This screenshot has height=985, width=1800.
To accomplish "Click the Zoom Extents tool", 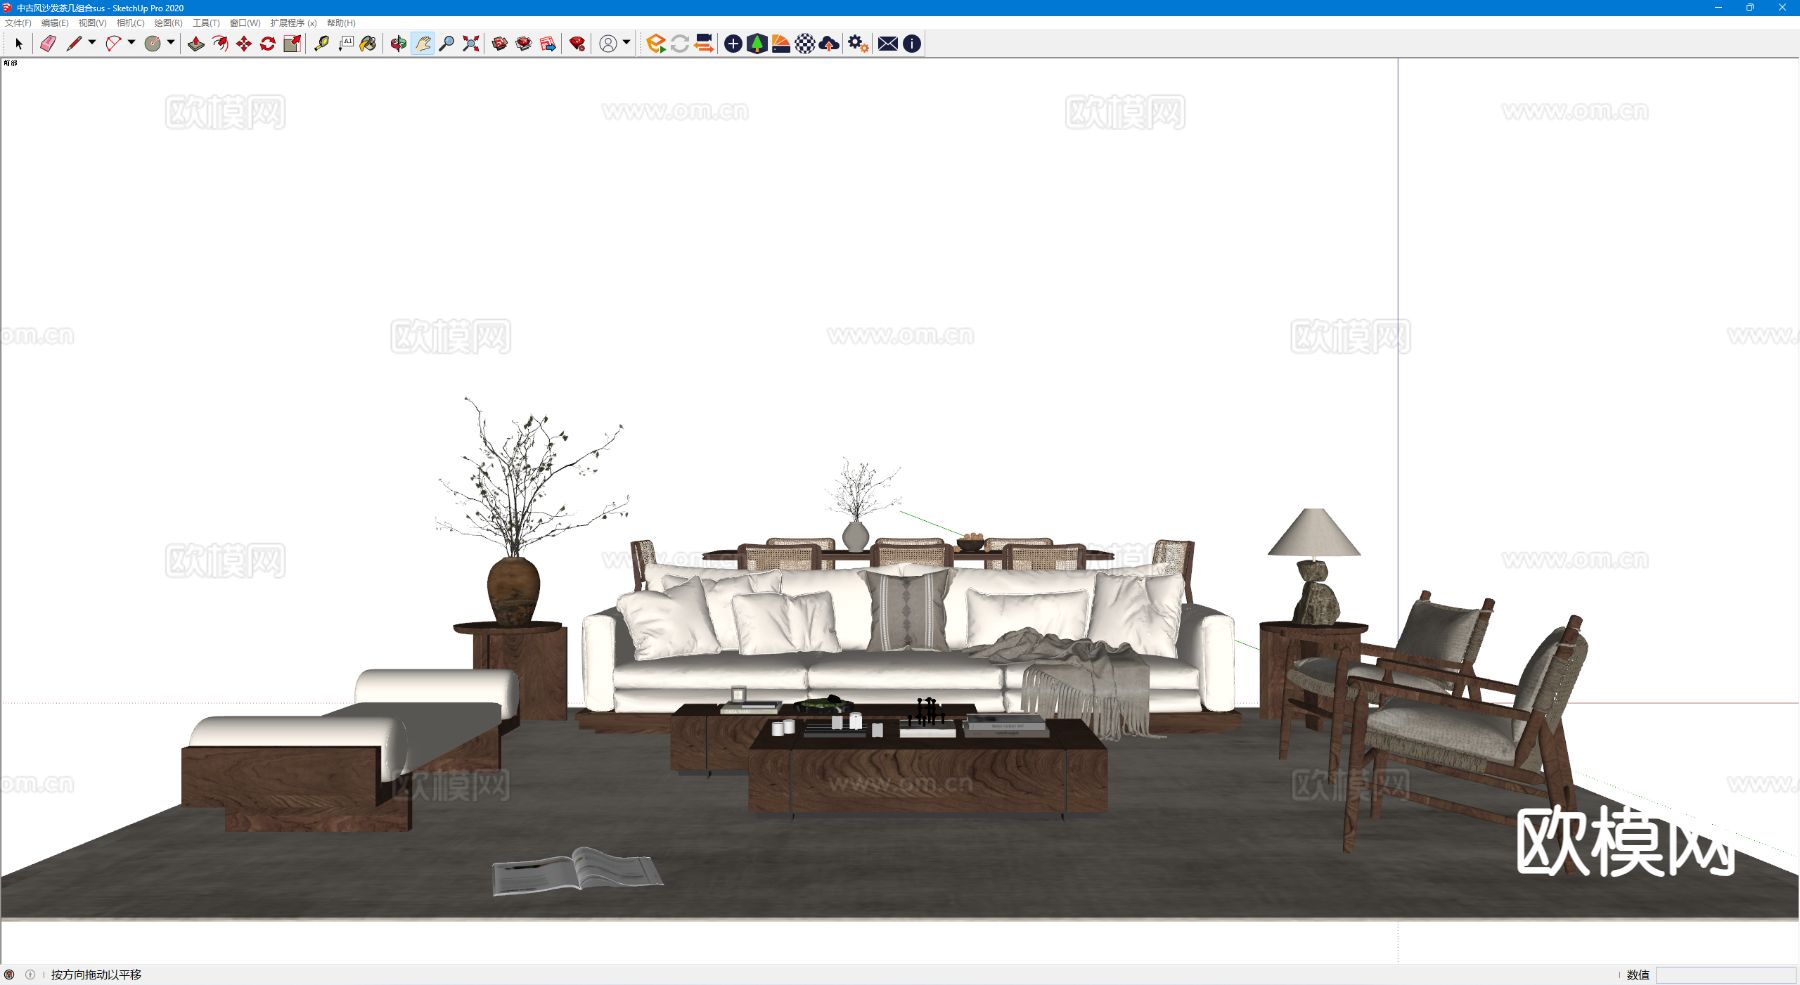I will pos(471,44).
